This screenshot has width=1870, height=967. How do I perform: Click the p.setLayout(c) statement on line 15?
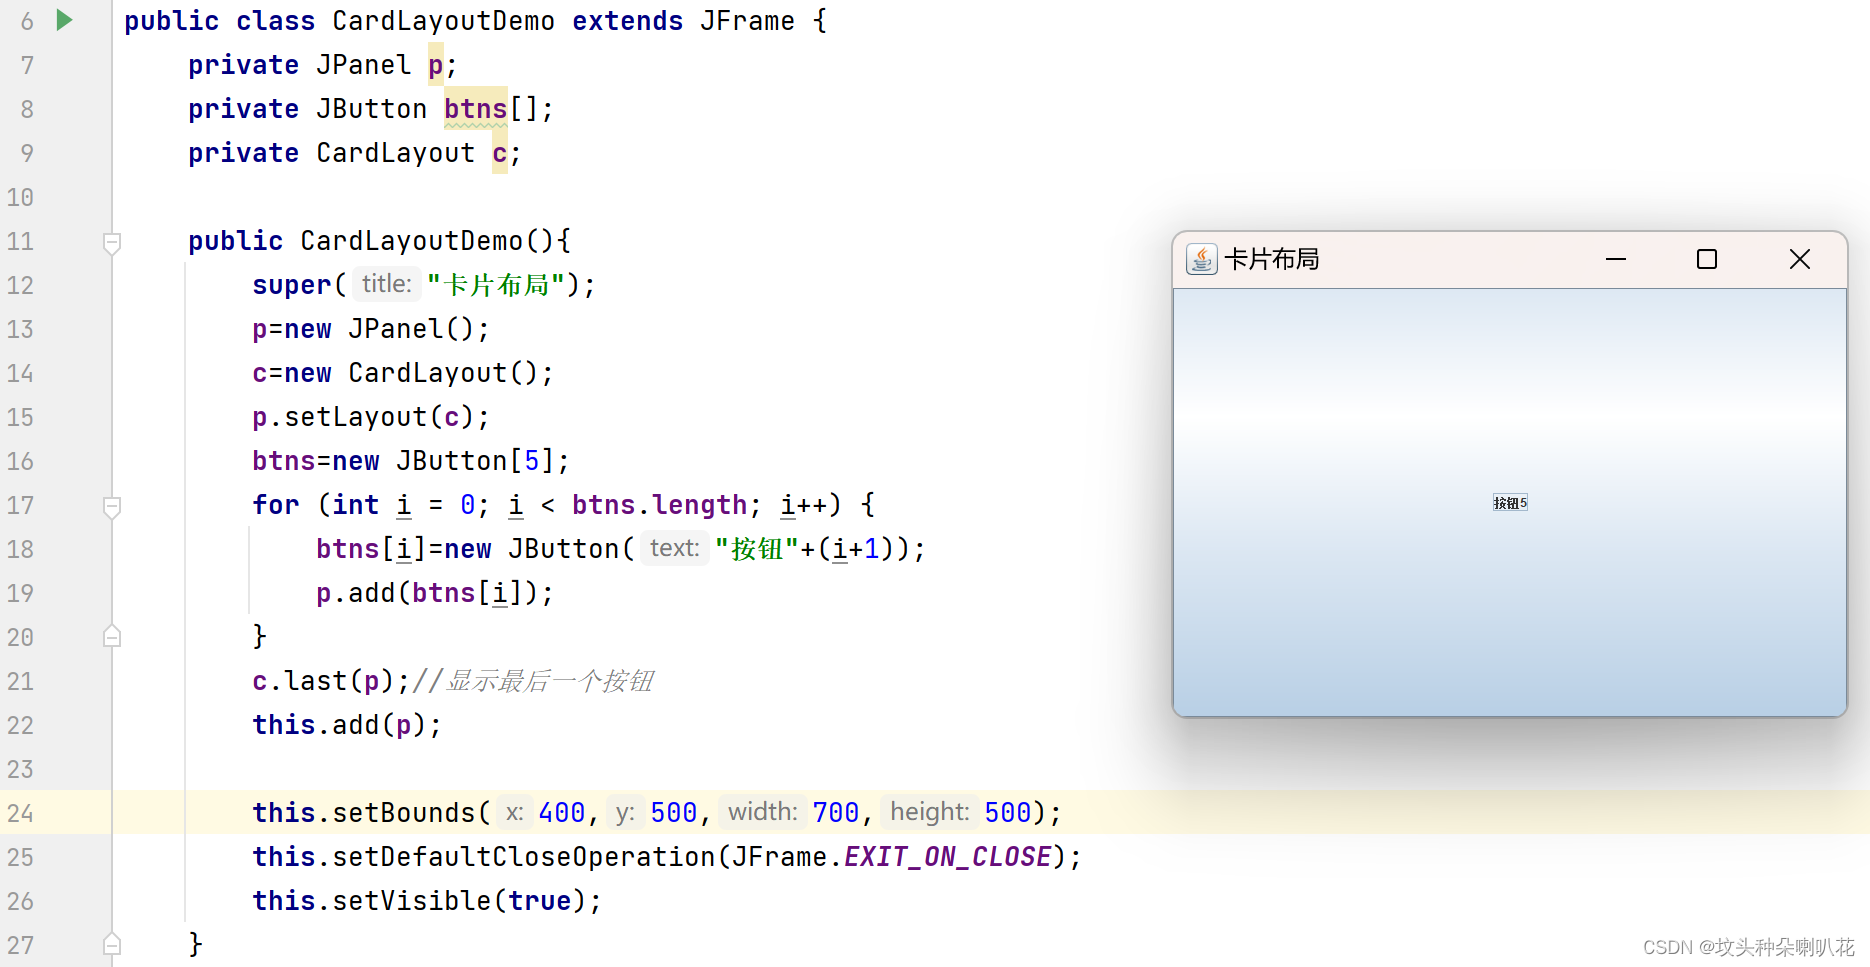point(371,417)
